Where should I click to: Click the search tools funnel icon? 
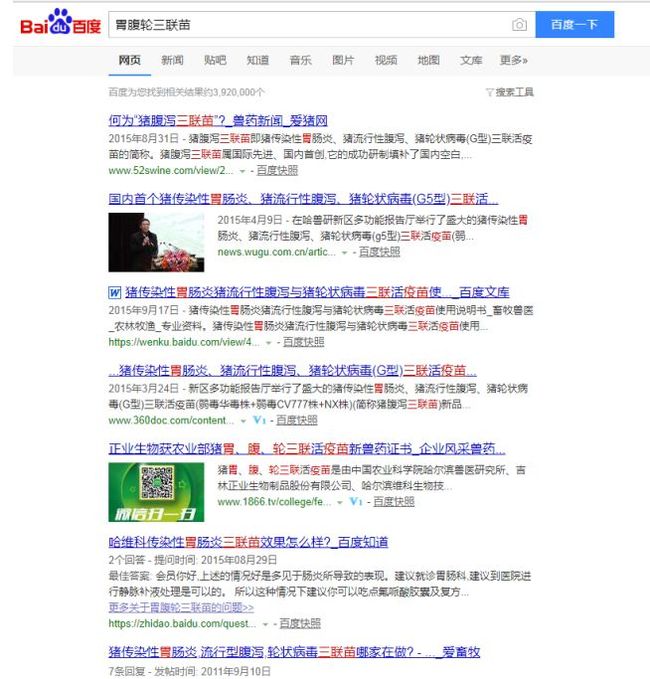tap(489, 92)
